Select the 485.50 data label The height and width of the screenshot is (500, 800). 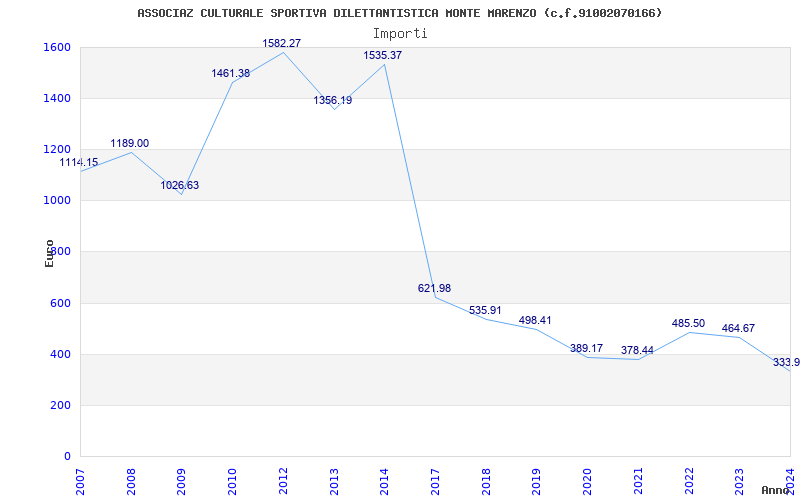pyautogui.click(x=688, y=323)
